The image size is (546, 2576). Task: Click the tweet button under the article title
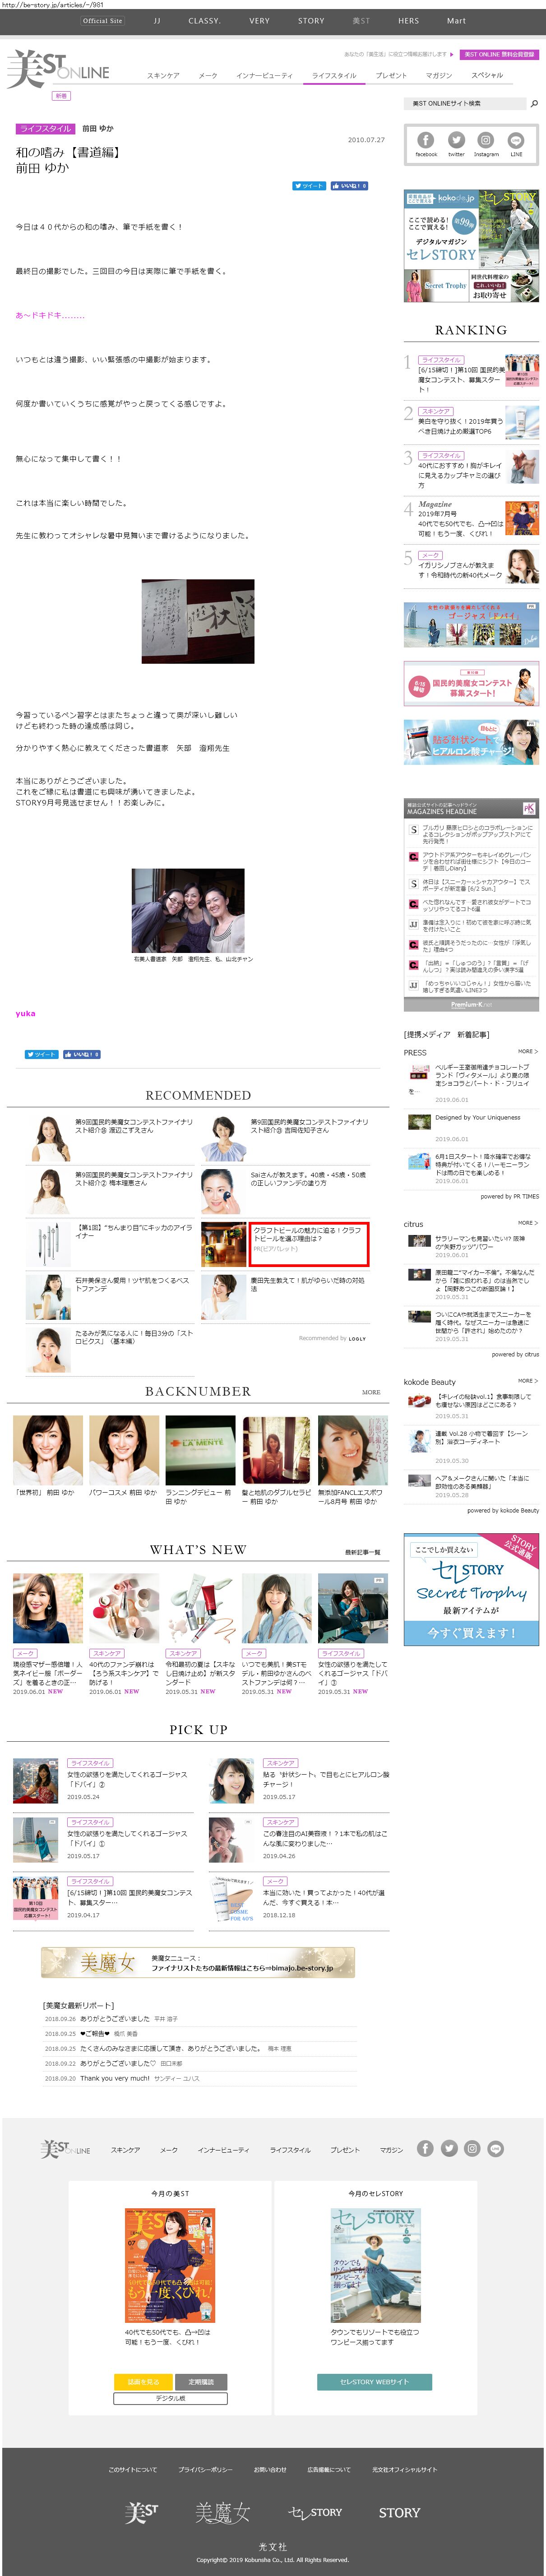[x=309, y=186]
